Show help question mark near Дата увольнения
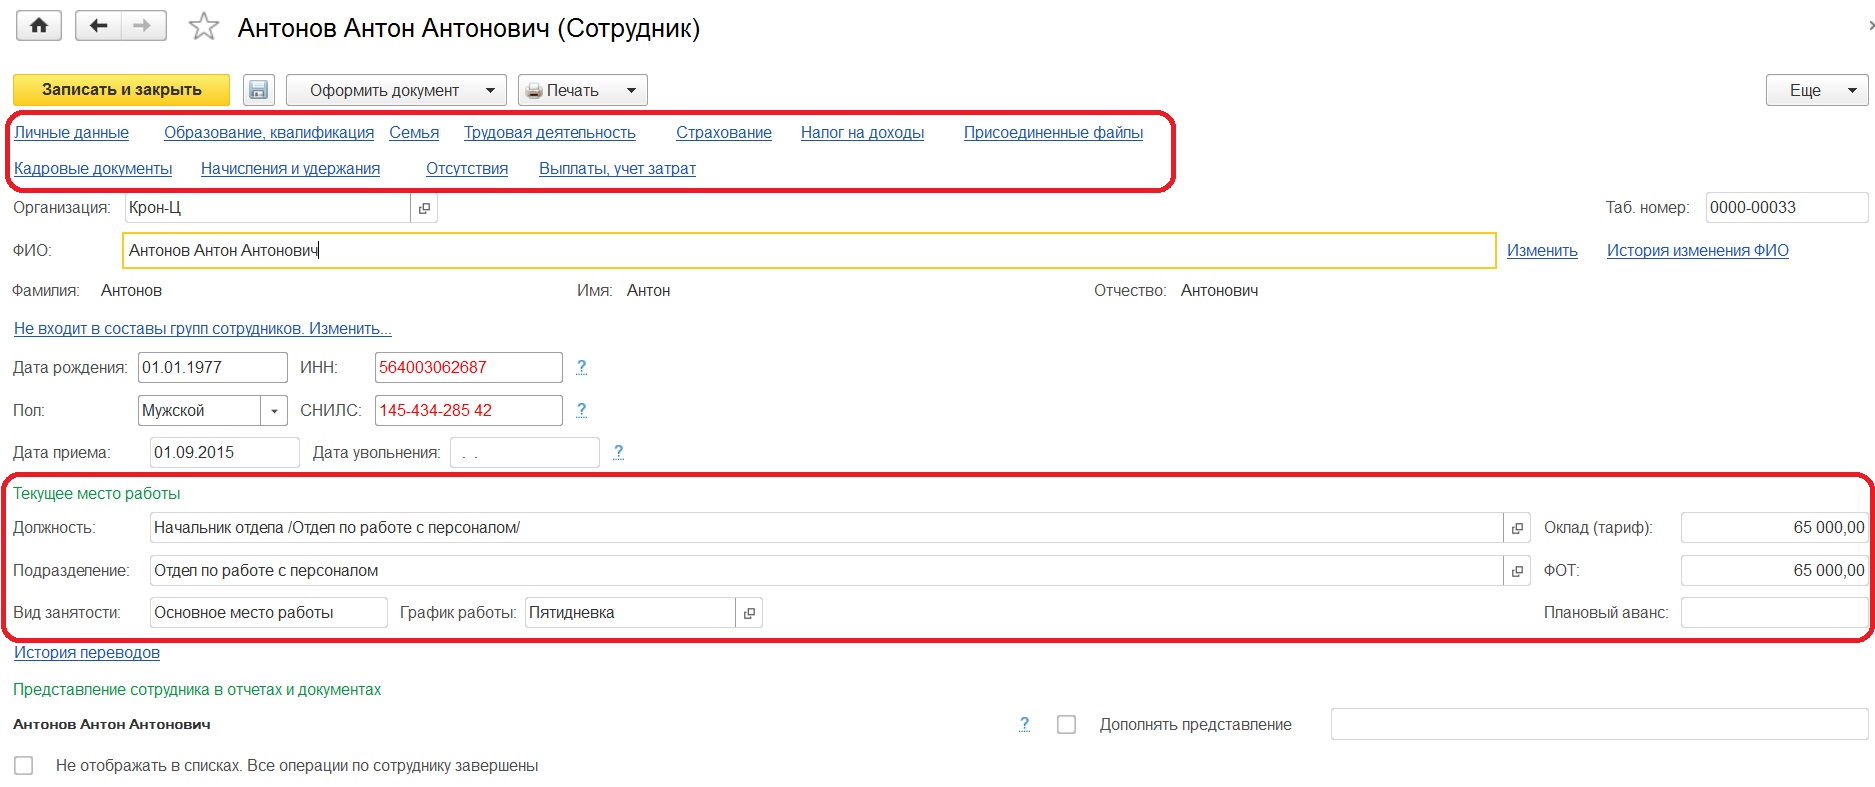 [618, 452]
